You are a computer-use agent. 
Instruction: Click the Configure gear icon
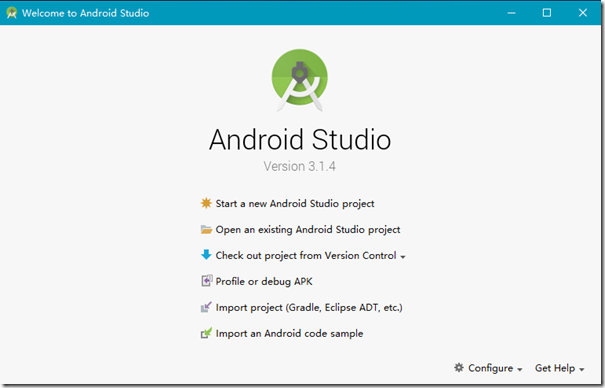pos(458,368)
